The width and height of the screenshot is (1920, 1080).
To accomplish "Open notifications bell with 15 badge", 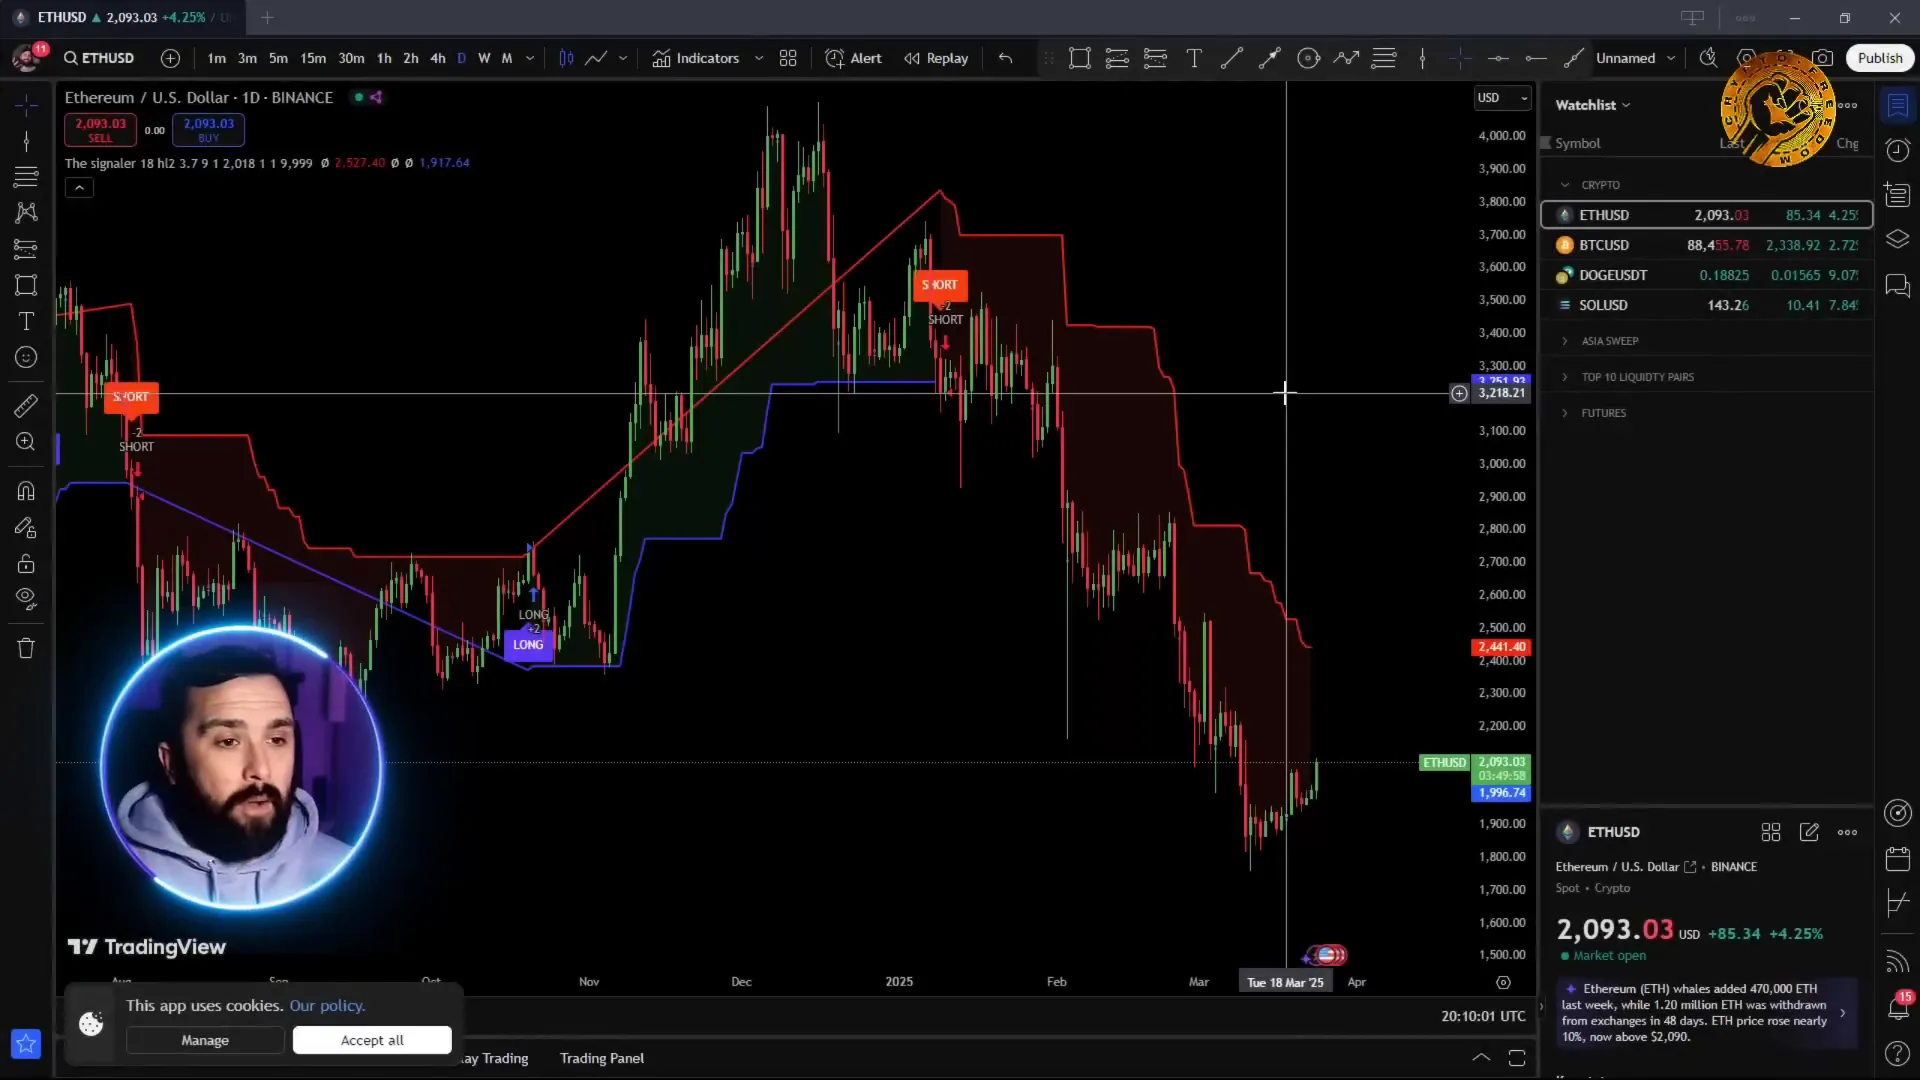I will coord(1897,1007).
